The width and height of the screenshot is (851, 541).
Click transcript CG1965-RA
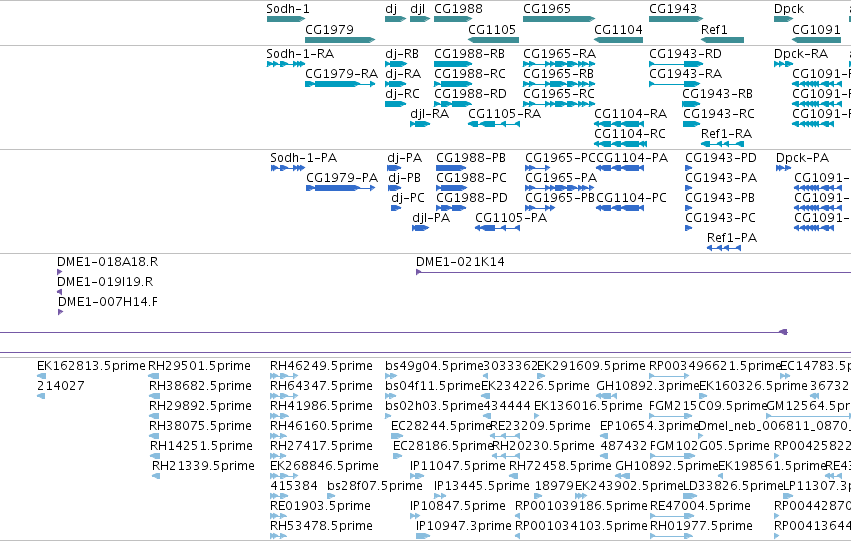click(x=559, y=64)
